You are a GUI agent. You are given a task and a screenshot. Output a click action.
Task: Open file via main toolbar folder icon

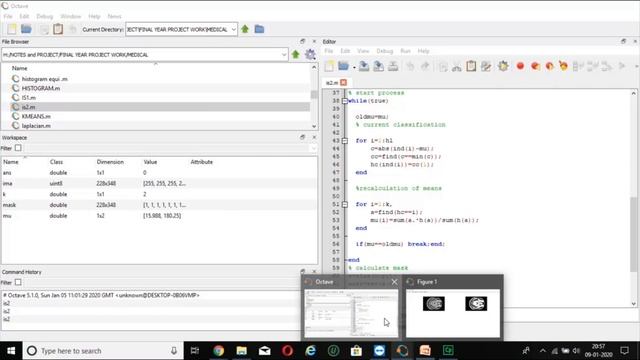(27, 29)
